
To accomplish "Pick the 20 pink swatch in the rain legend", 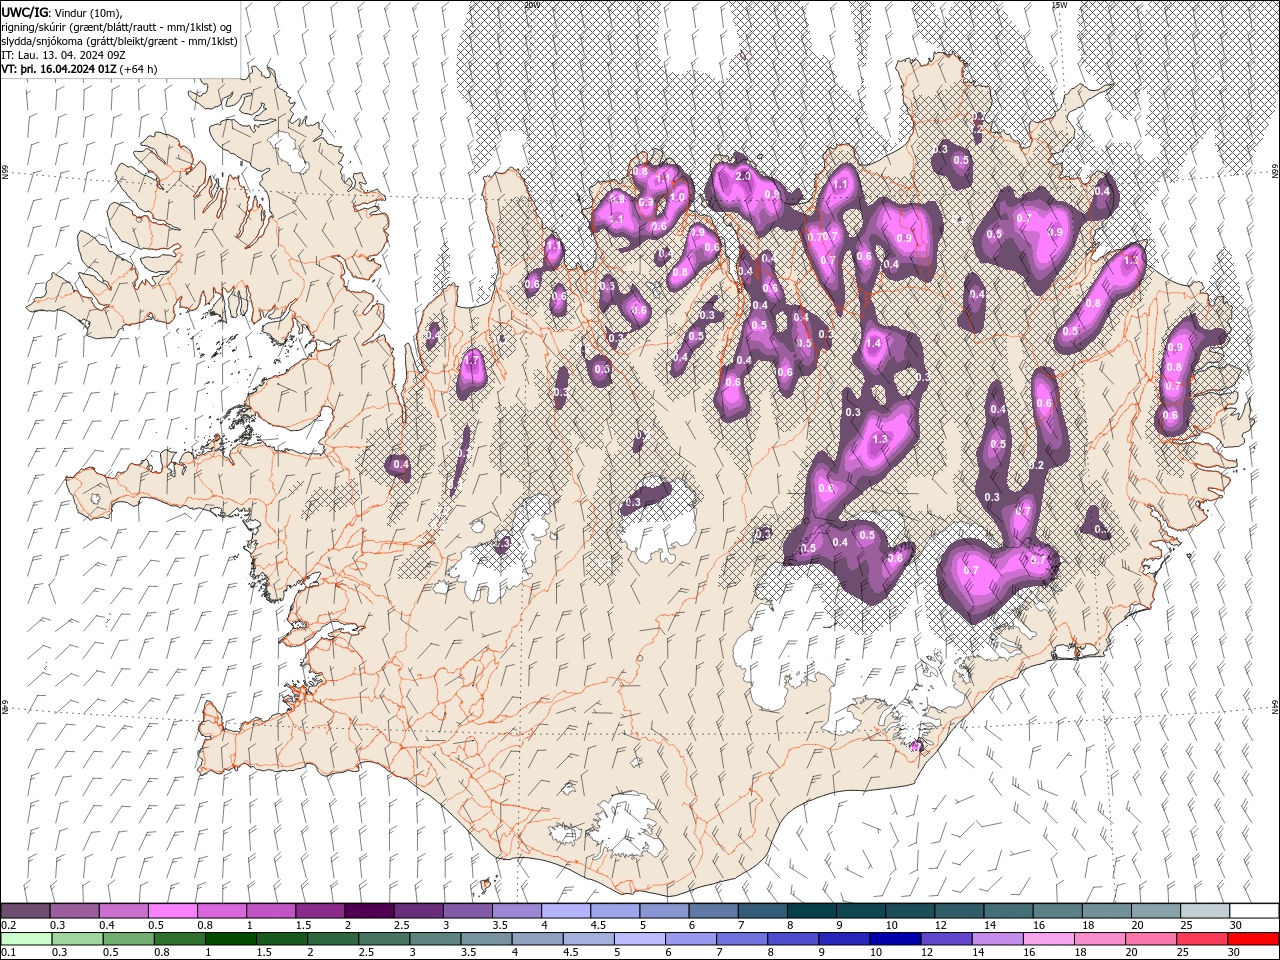I will coord(1150,939).
